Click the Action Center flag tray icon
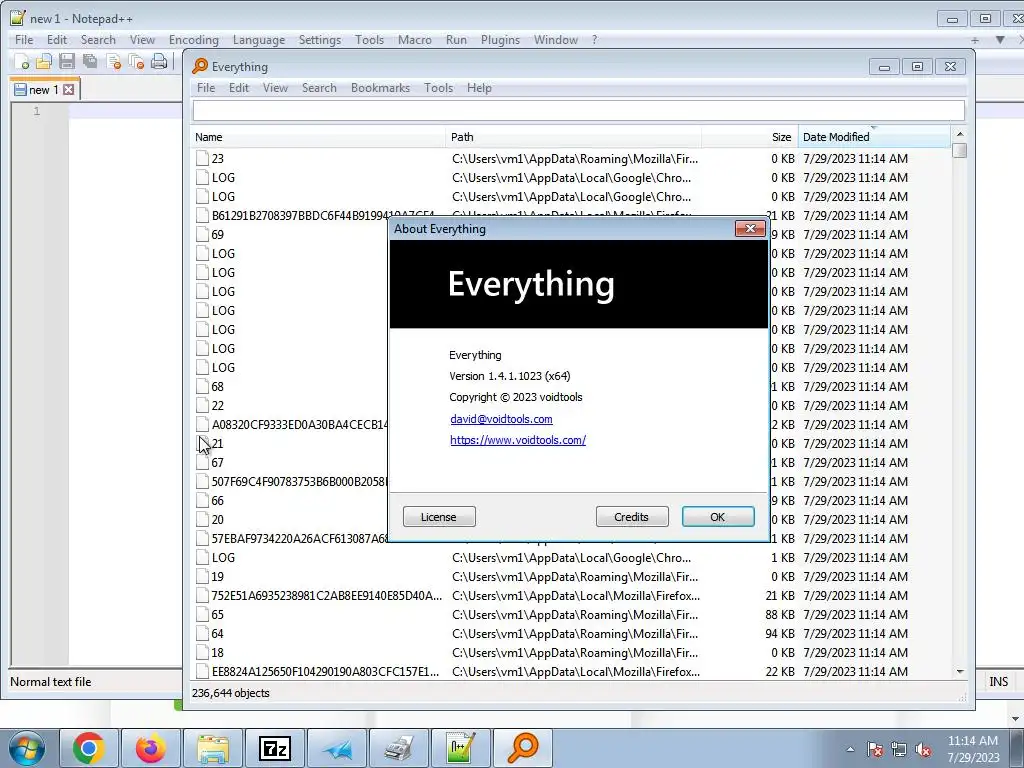Viewport: 1024px width, 768px height. (x=875, y=750)
